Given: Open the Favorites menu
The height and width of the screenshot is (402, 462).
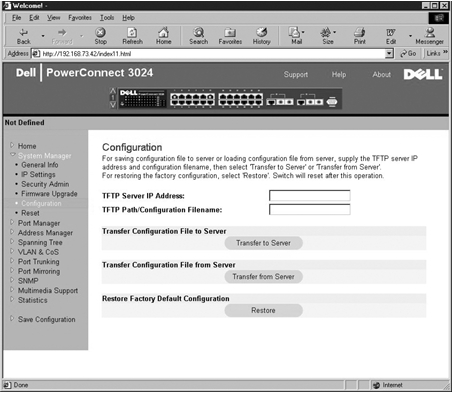Looking at the screenshot, I should point(80,18).
